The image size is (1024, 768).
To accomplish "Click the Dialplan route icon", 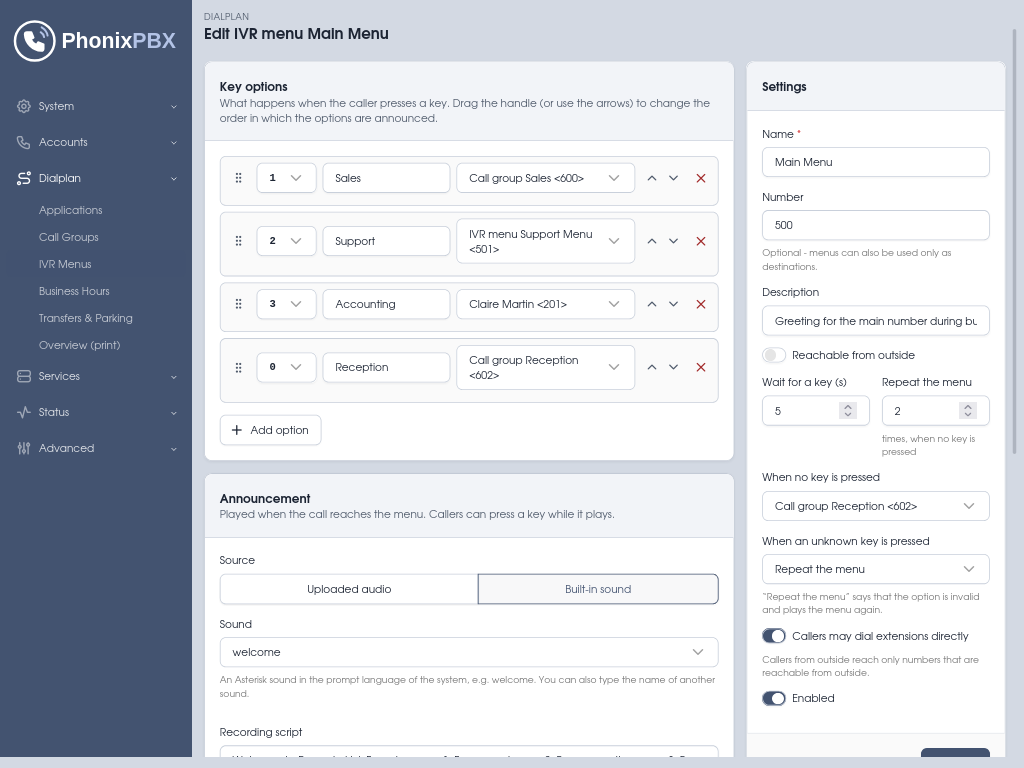I will pos(24,178).
